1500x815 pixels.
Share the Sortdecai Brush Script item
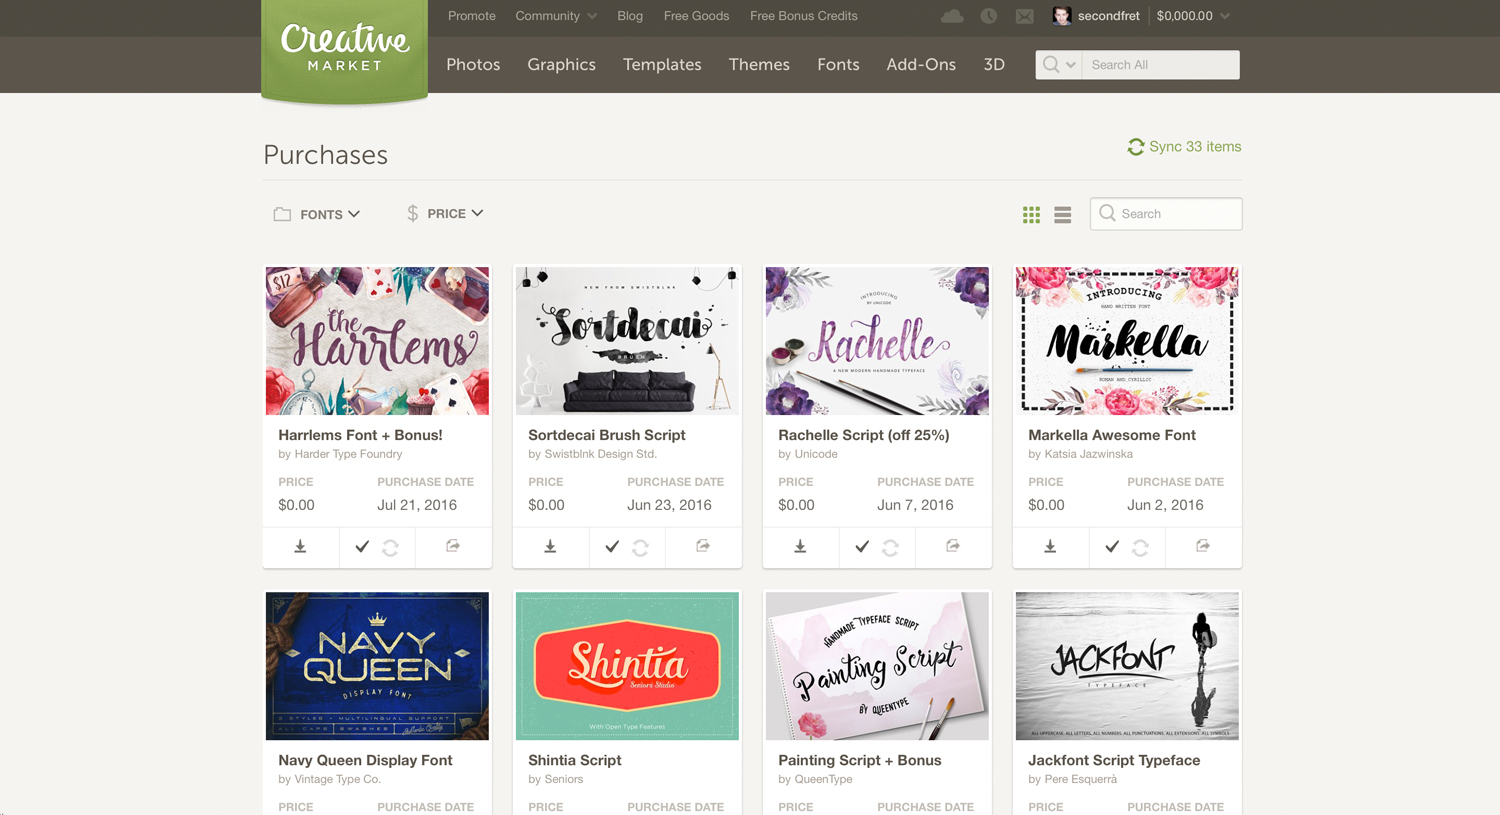pos(703,546)
